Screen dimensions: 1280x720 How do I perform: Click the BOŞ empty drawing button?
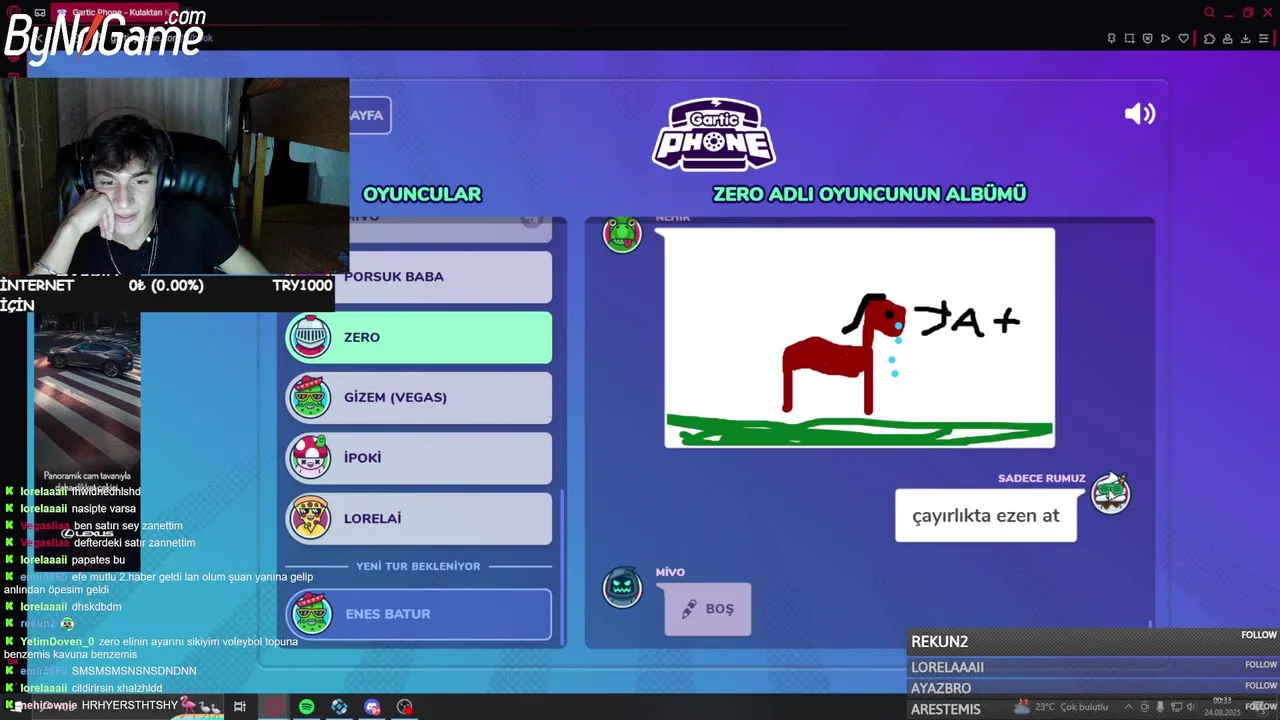tap(707, 609)
